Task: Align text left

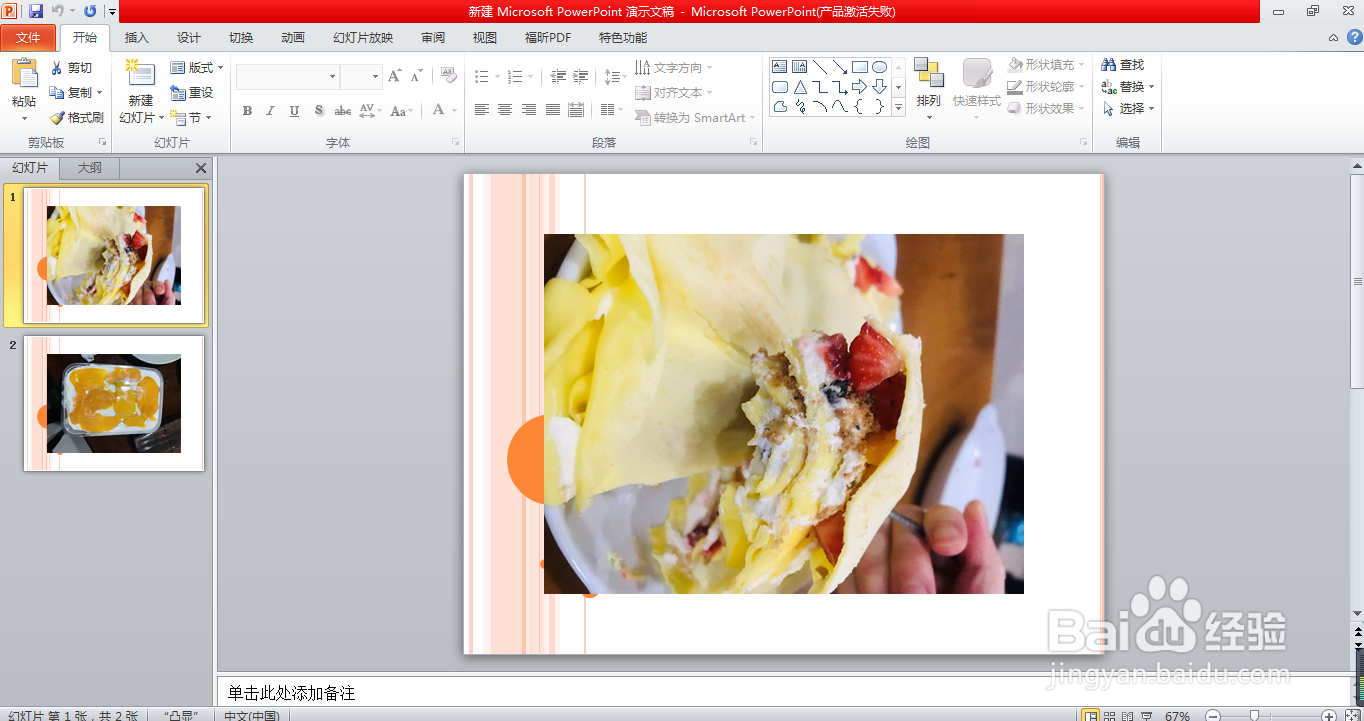Action: 482,110
